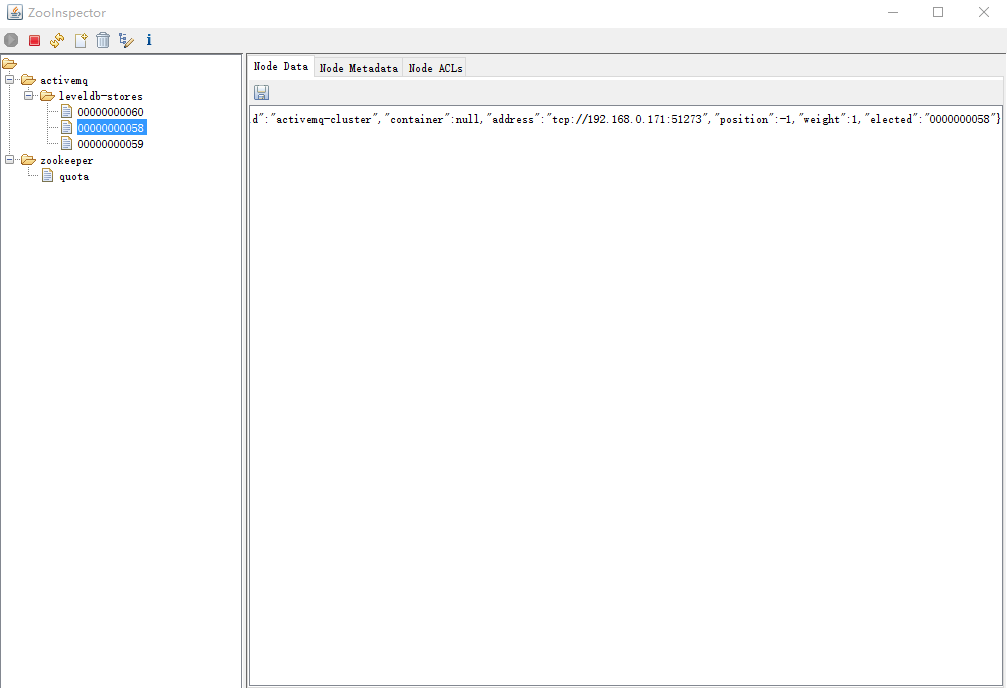The image size is (1007, 688).
Task: Click the red Disconnect toolbar icon
Action: coord(35,40)
